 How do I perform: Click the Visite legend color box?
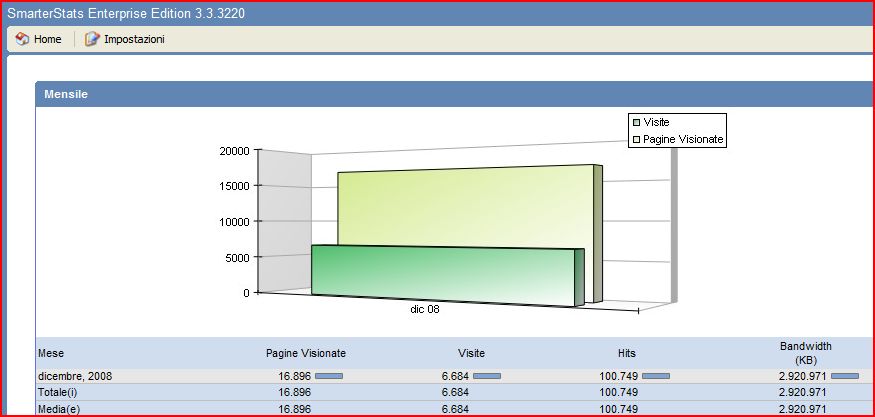(636, 122)
